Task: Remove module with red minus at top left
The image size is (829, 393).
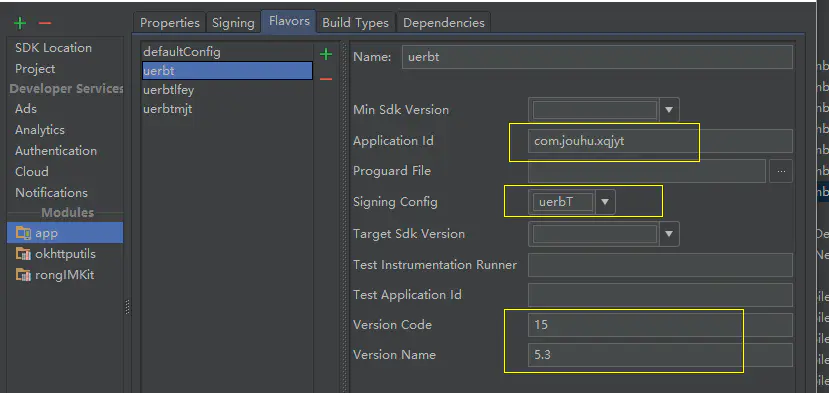Action: [x=45, y=23]
